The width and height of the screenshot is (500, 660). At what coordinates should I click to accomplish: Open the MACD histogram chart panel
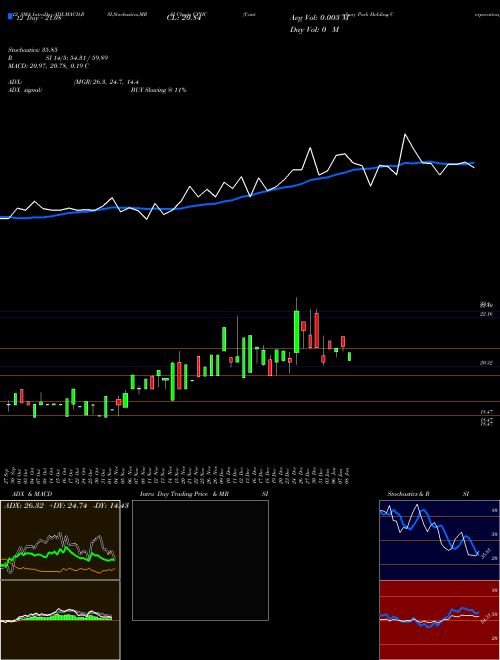(x=60, y=620)
